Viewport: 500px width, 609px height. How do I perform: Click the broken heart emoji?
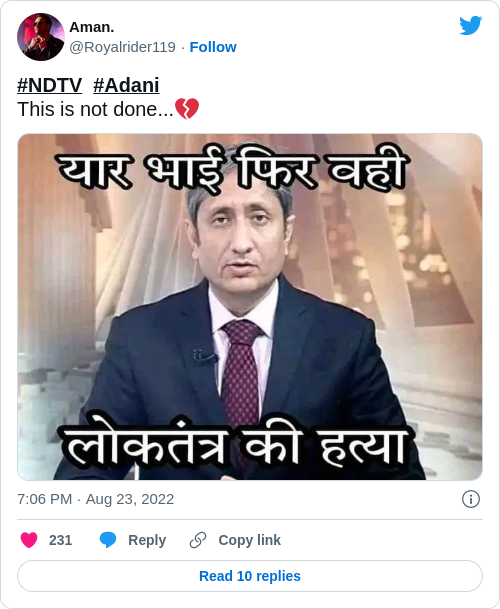pos(187,109)
